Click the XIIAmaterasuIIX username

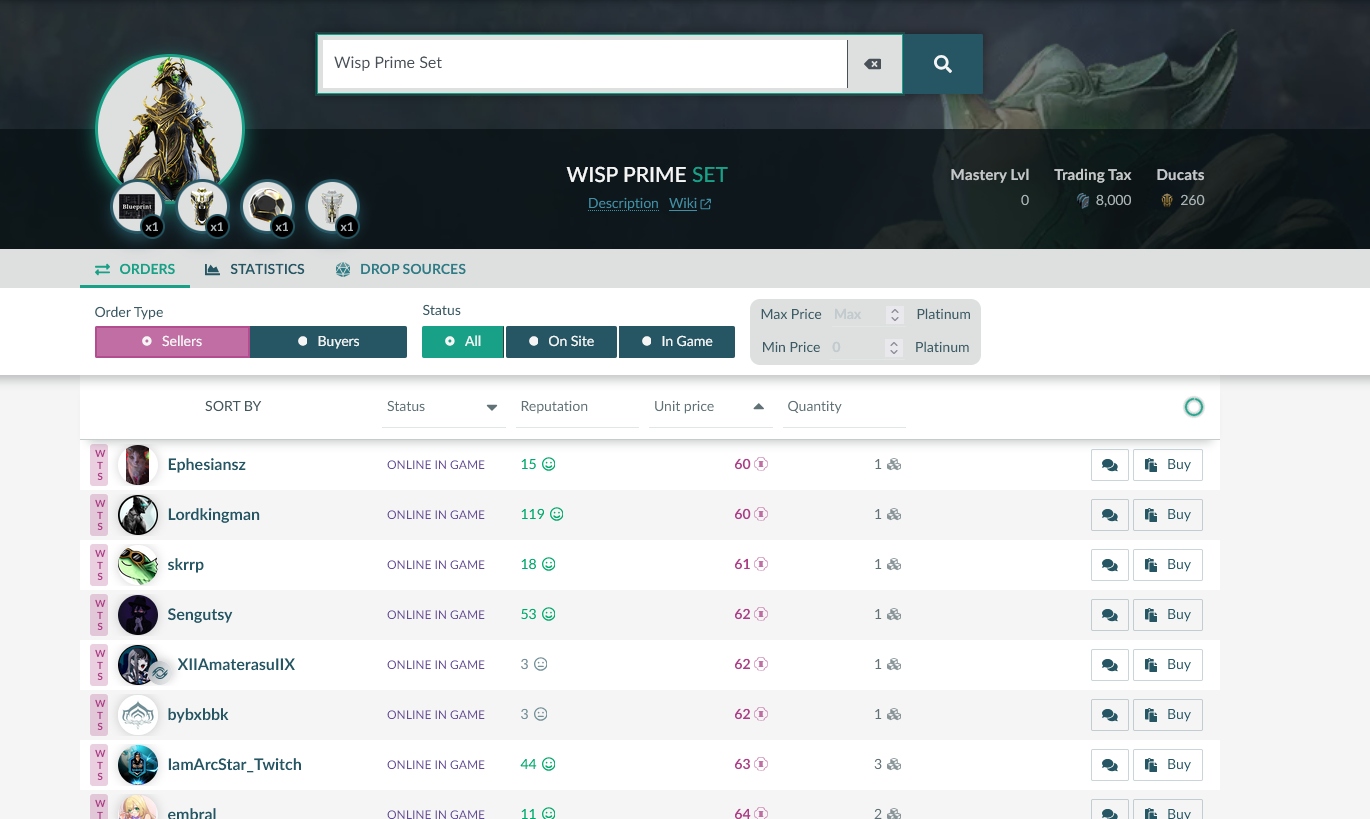[236, 665]
